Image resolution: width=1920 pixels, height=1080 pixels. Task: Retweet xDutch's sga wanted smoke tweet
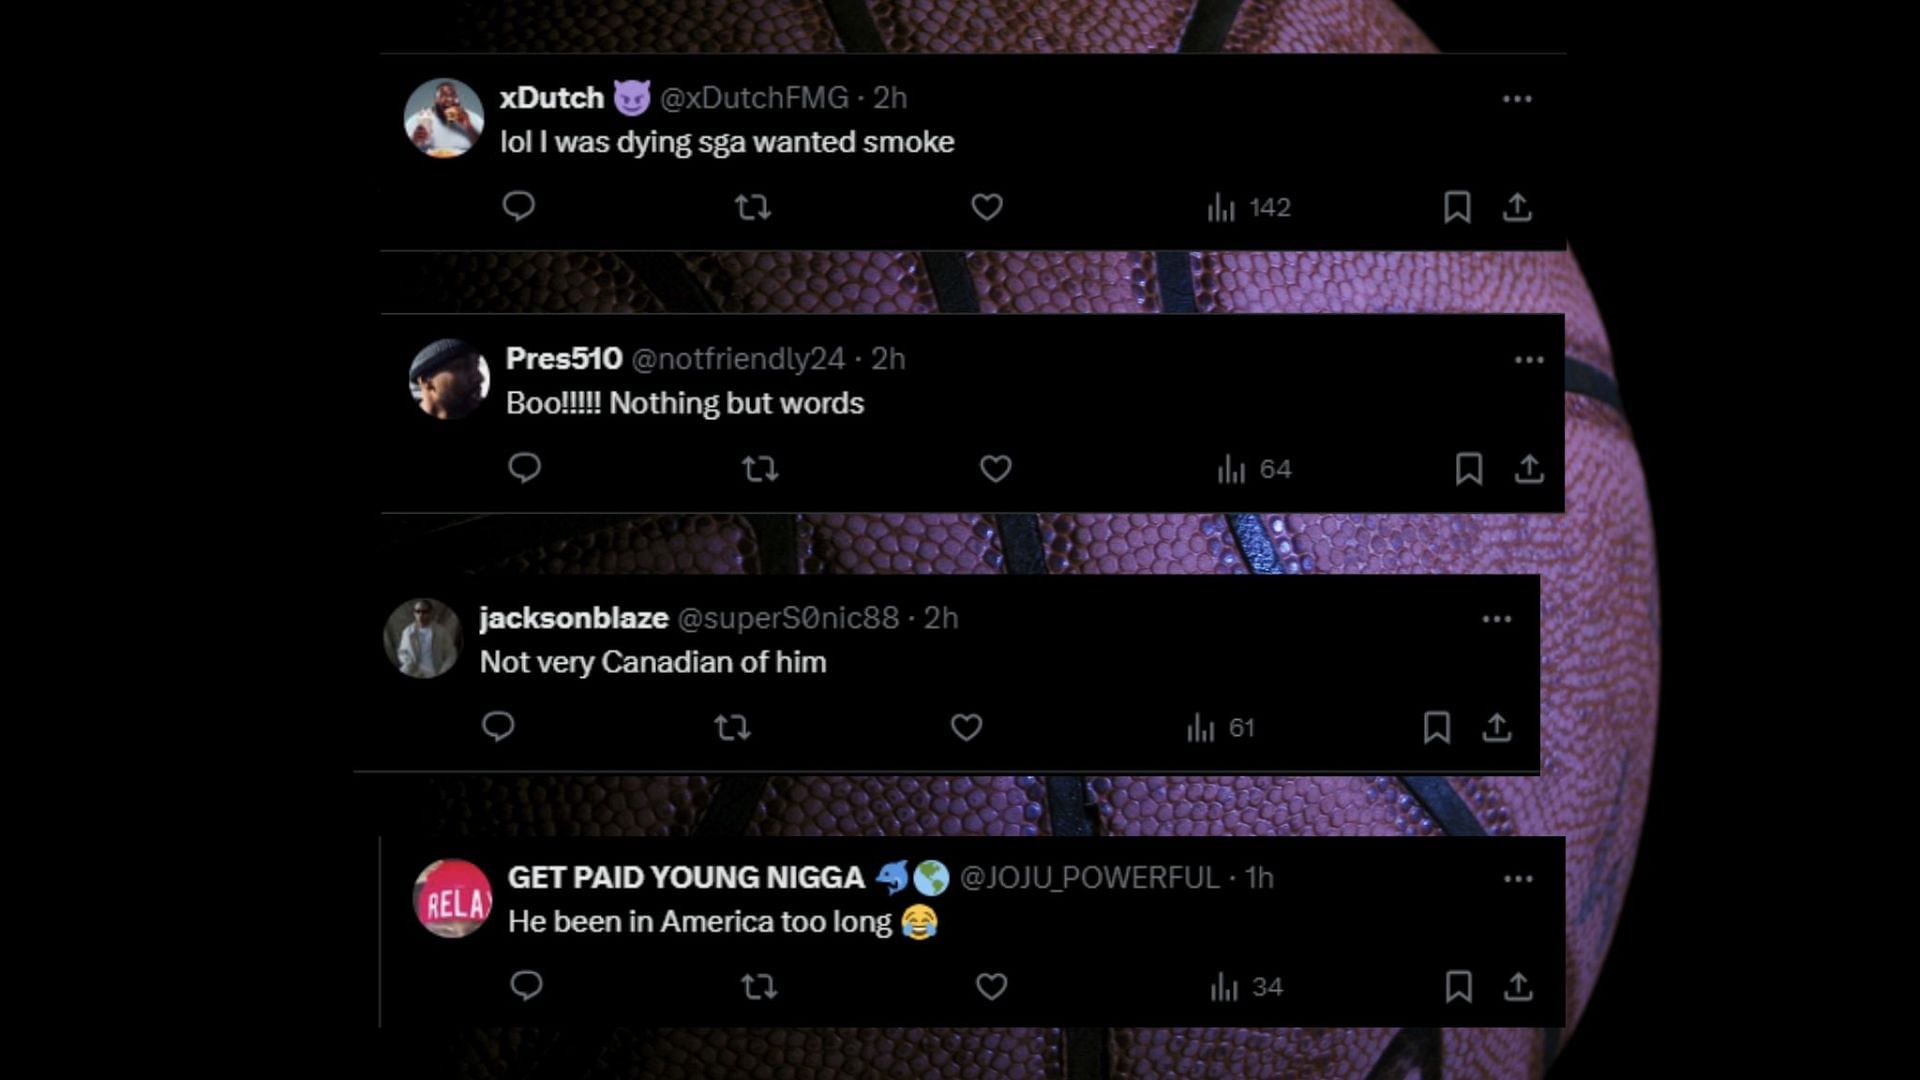tap(752, 207)
